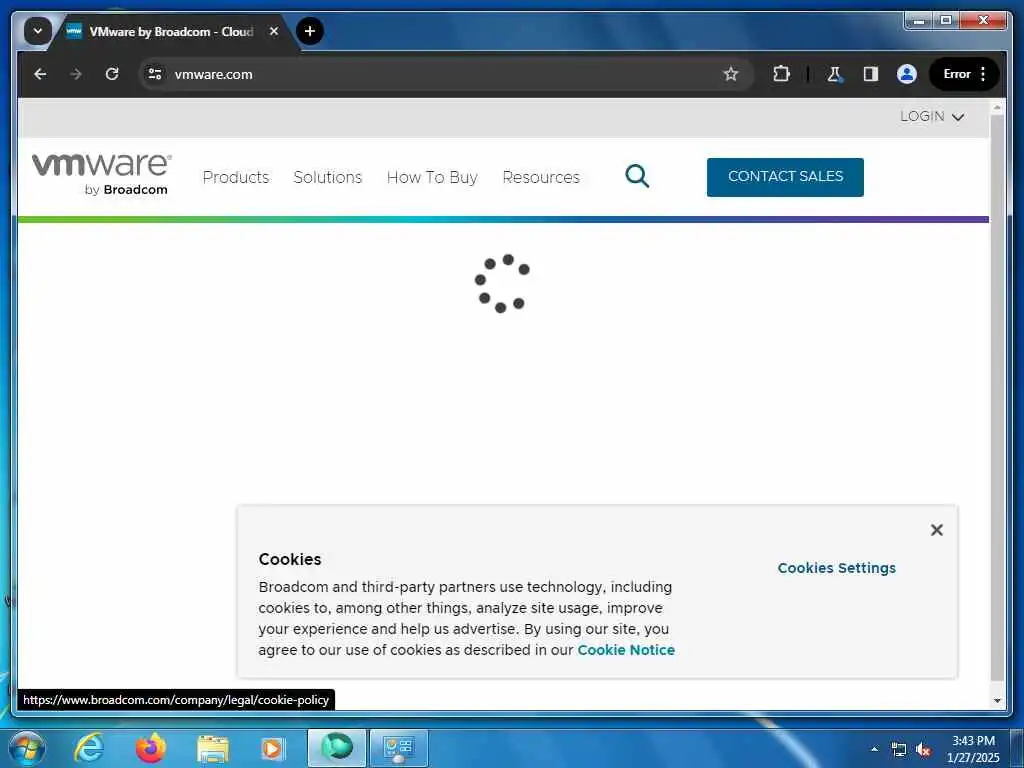Image resolution: width=1024 pixels, height=768 pixels.
Task: Click the scrollbar down arrow
Action: [x=997, y=700]
